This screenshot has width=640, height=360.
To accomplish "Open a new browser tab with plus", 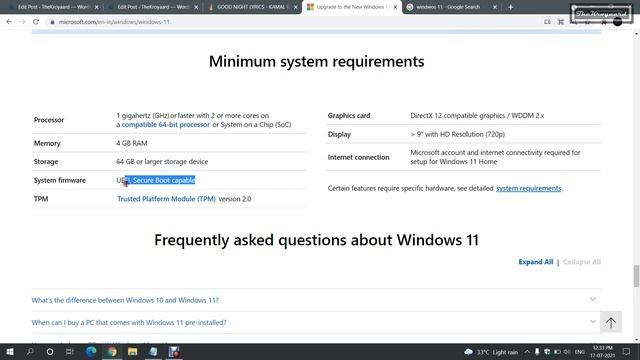I will coord(511,7).
